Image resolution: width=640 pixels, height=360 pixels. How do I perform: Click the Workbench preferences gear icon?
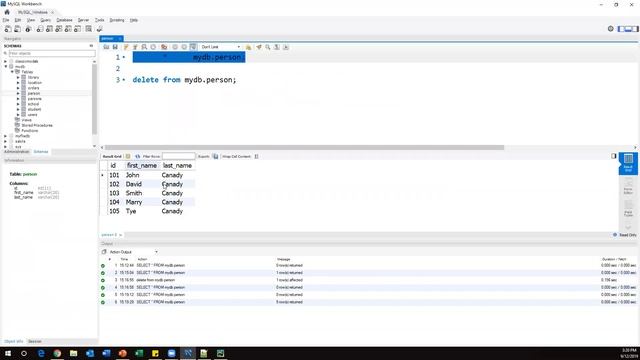pos(611,29)
